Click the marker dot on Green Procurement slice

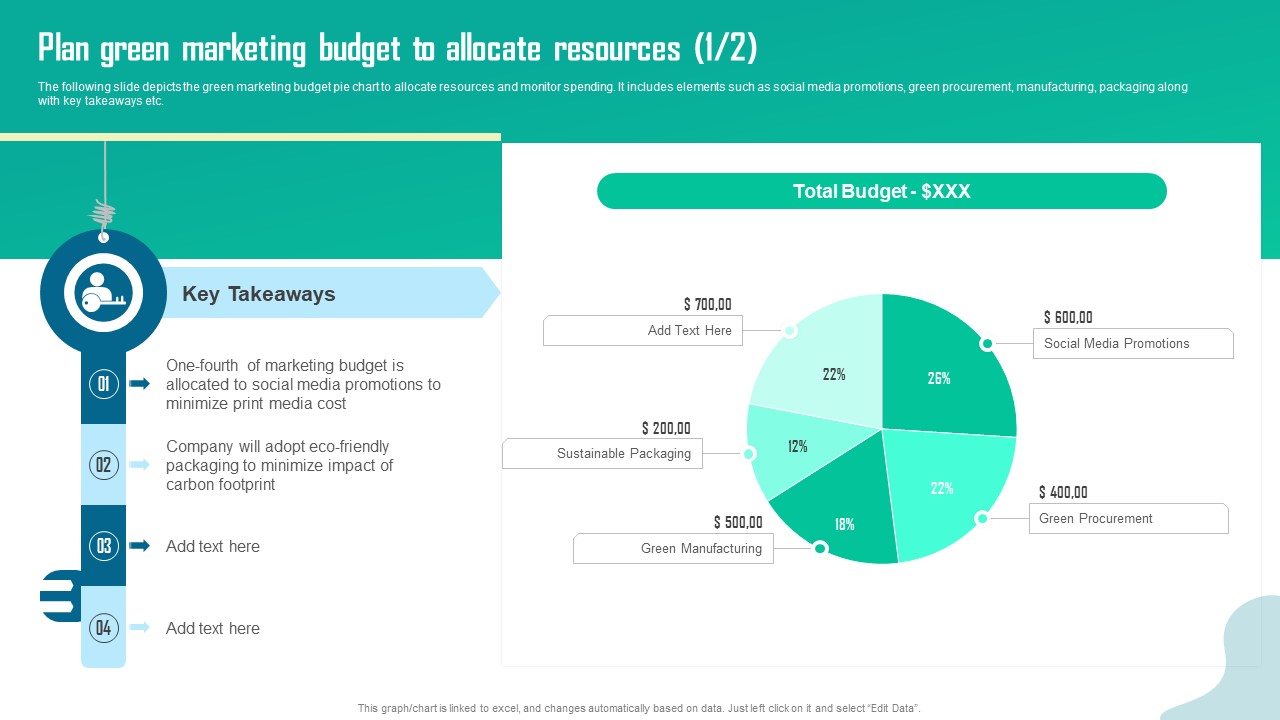tap(982, 518)
